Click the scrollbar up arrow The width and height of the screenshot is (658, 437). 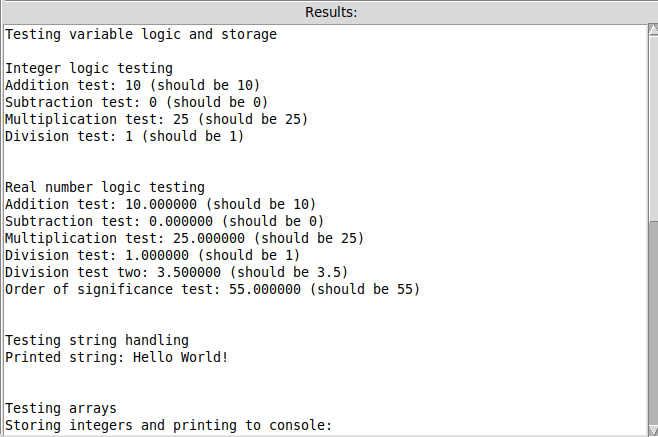651,32
